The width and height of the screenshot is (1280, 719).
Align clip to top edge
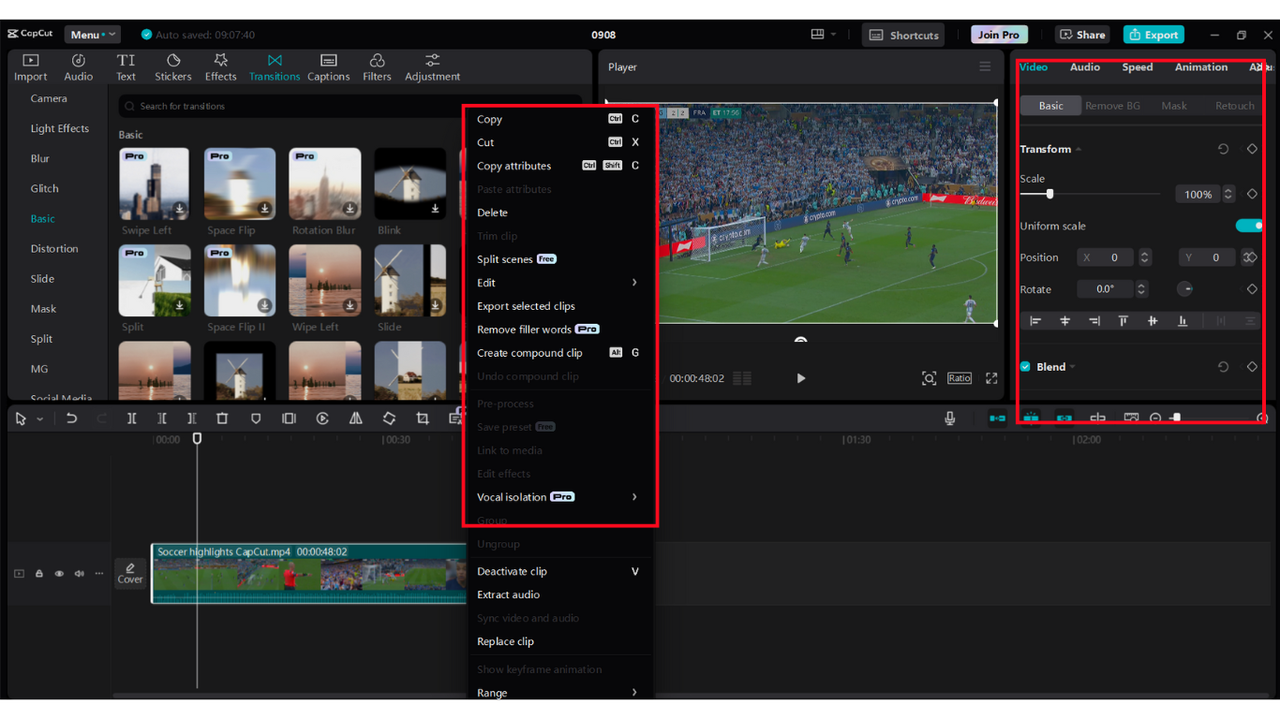tap(1123, 321)
